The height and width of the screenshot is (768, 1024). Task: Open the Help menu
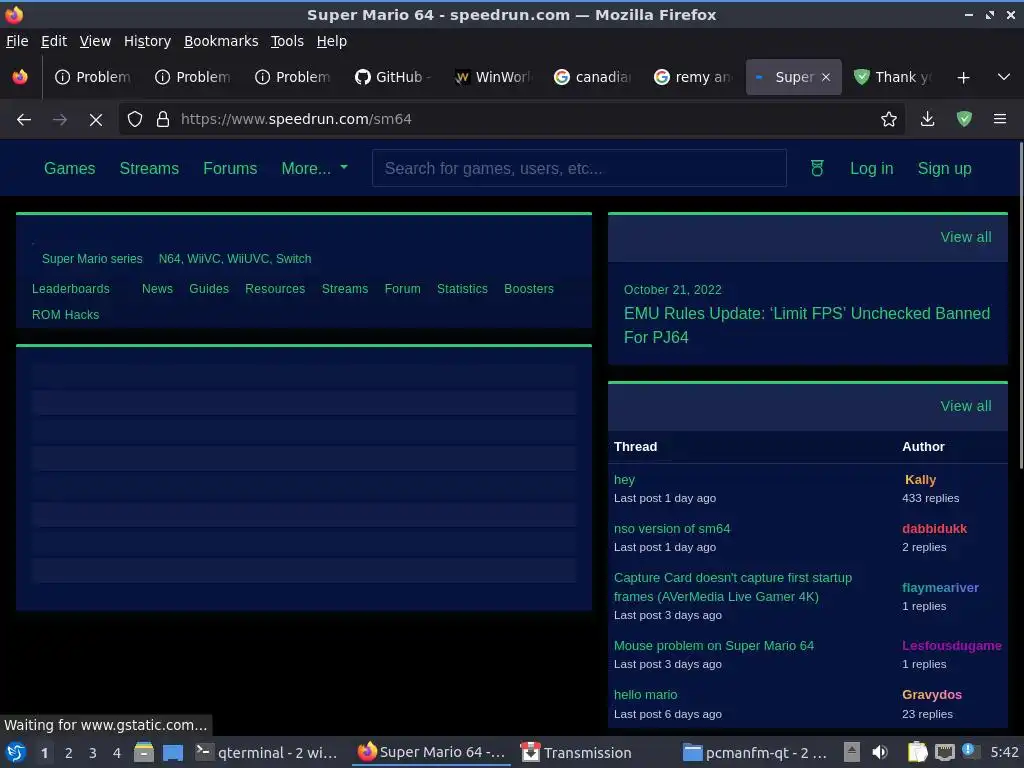coord(332,41)
